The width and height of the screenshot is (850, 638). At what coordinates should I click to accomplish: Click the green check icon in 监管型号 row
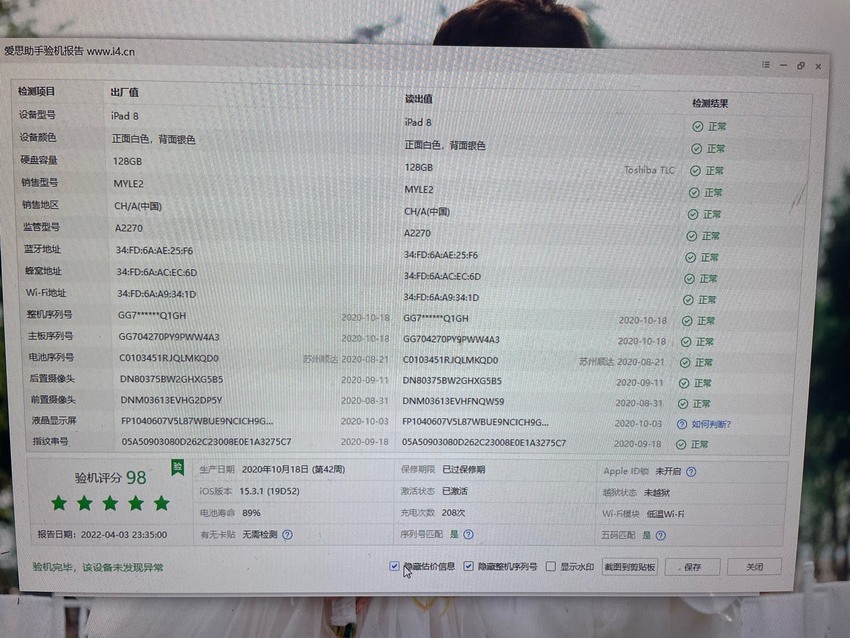692,236
